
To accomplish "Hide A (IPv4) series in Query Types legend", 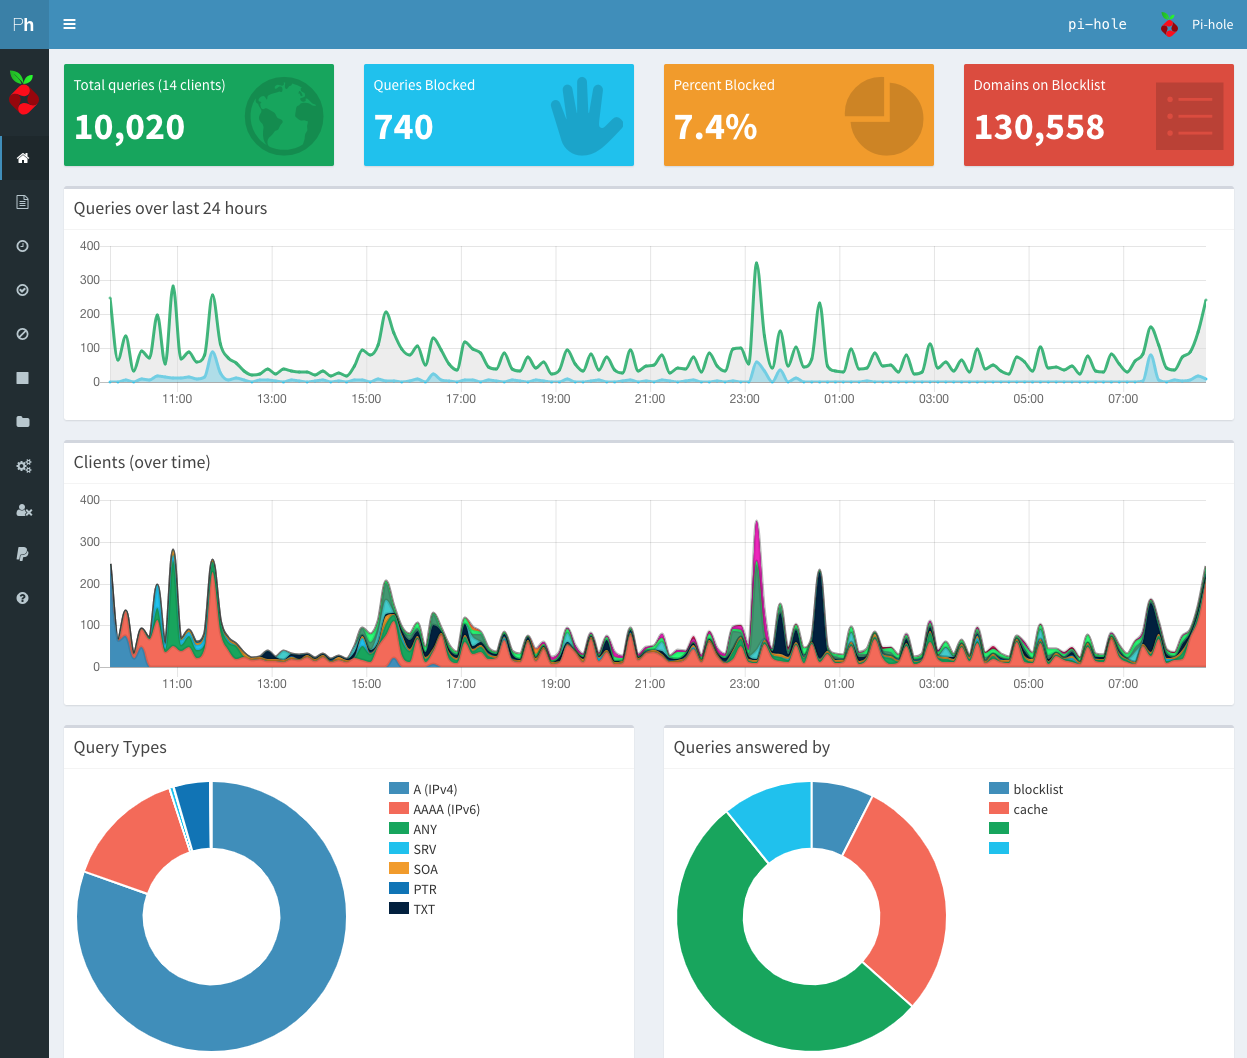I will point(434,789).
